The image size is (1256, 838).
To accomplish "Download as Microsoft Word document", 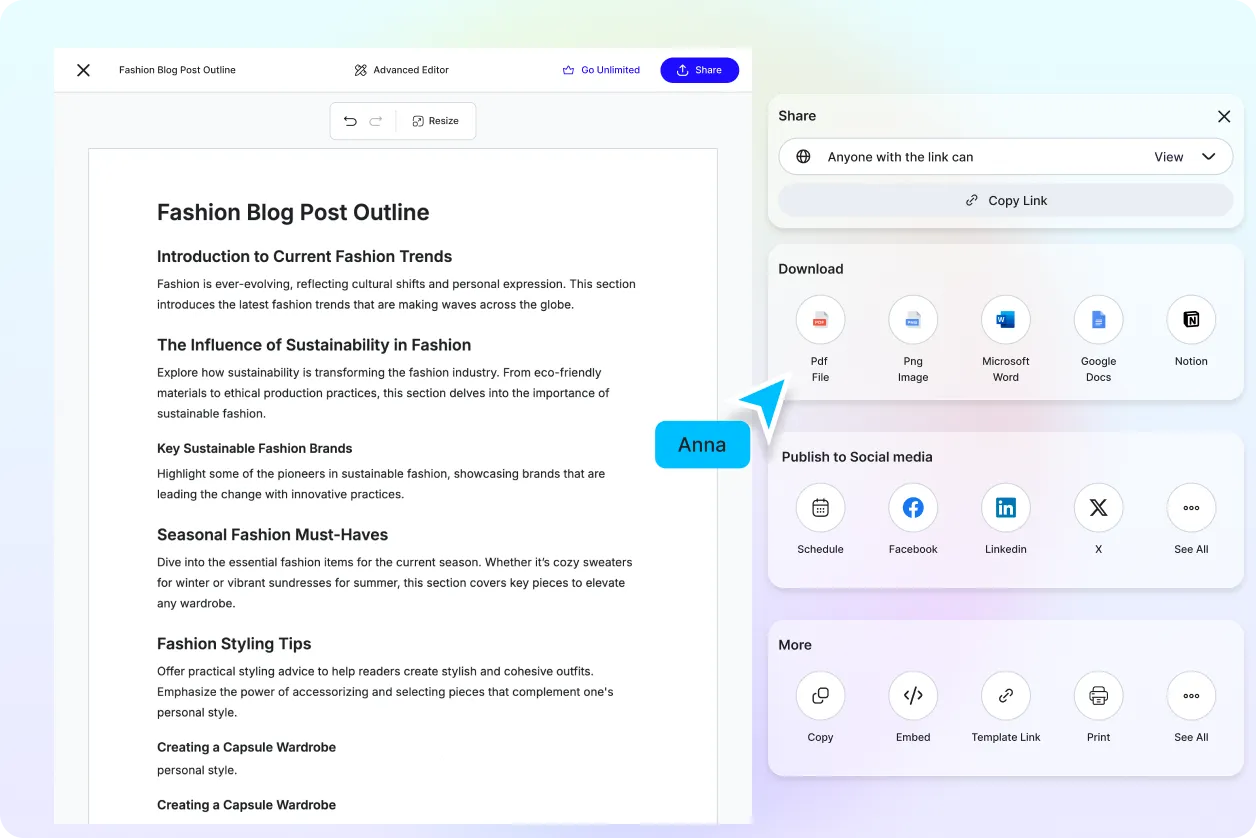I will click(x=1005, y=320).
